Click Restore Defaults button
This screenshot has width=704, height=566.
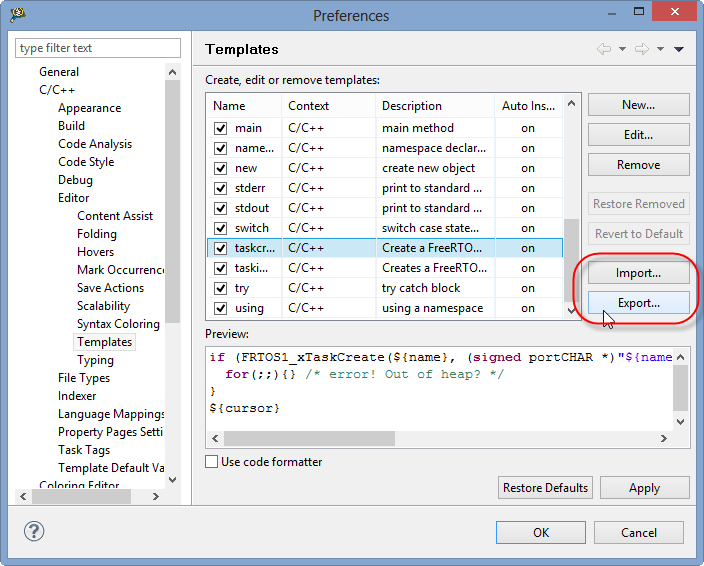[x=545, y=488]
